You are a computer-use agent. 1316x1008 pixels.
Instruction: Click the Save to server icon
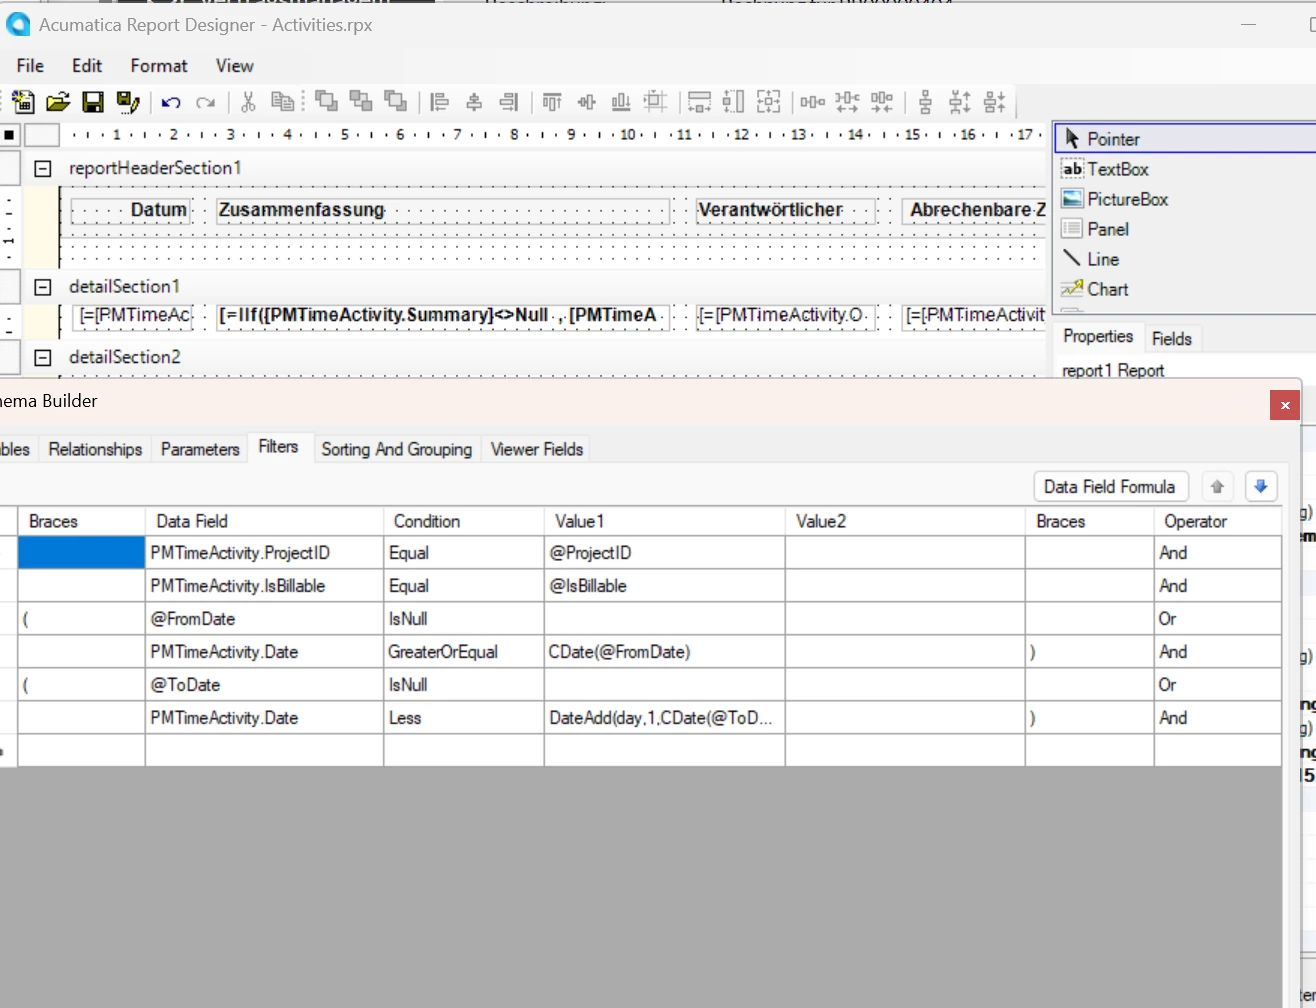click(x=127, y=101)
